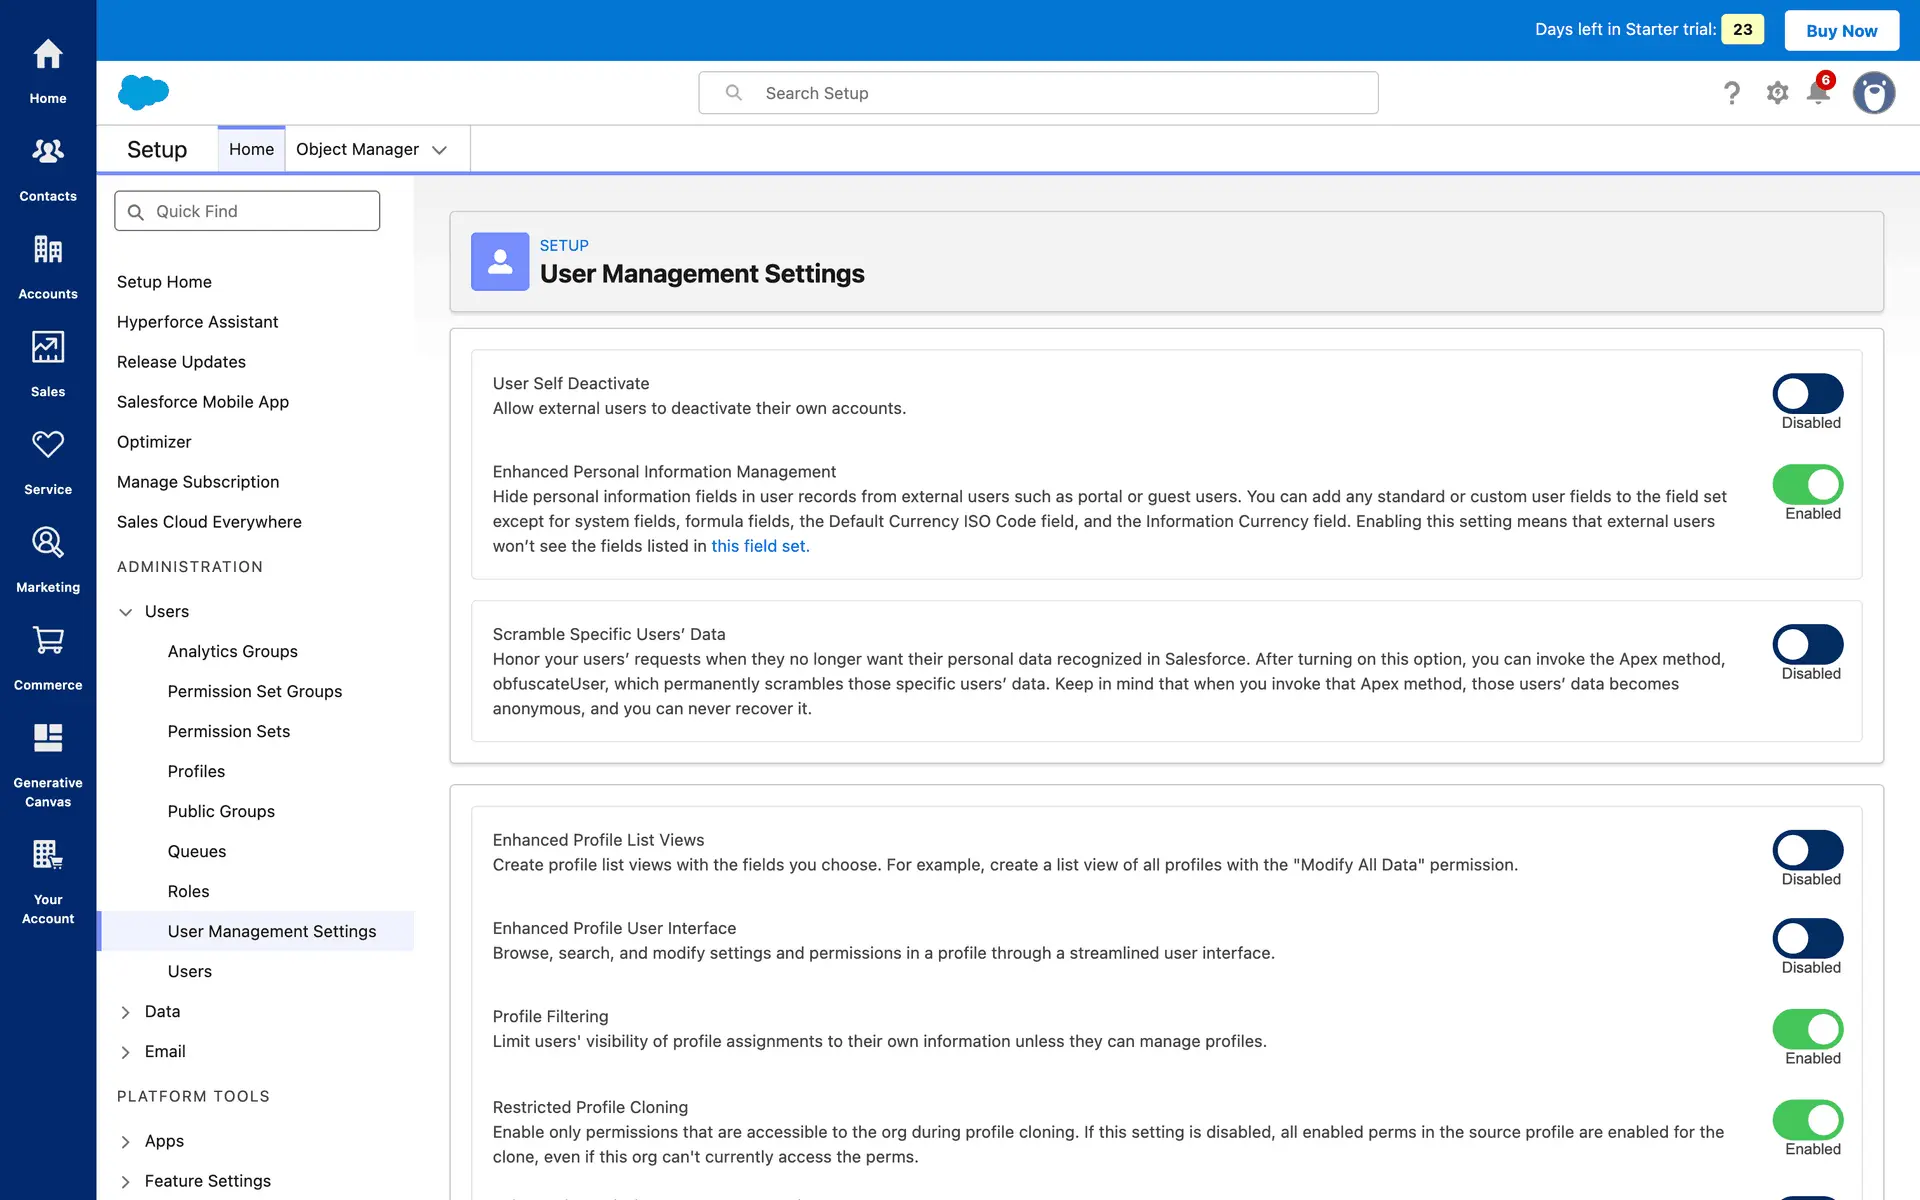Select Permission Sets in the sidebar
1920x1200 pixels.
point(229,731)
